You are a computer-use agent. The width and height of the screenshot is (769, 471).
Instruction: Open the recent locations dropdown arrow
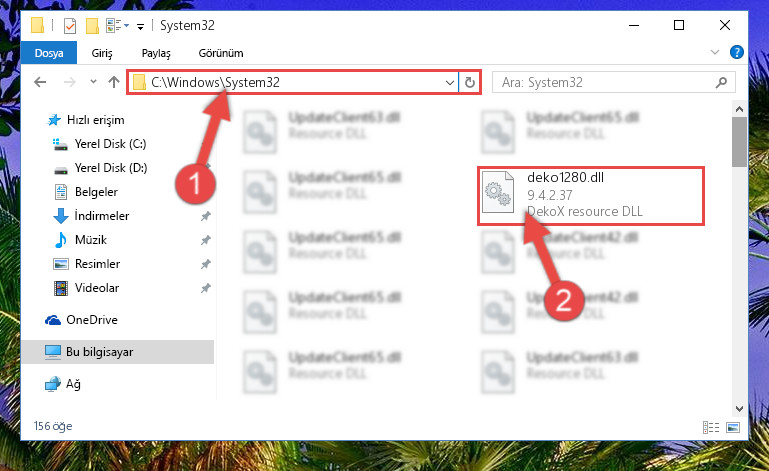(93, 82)
